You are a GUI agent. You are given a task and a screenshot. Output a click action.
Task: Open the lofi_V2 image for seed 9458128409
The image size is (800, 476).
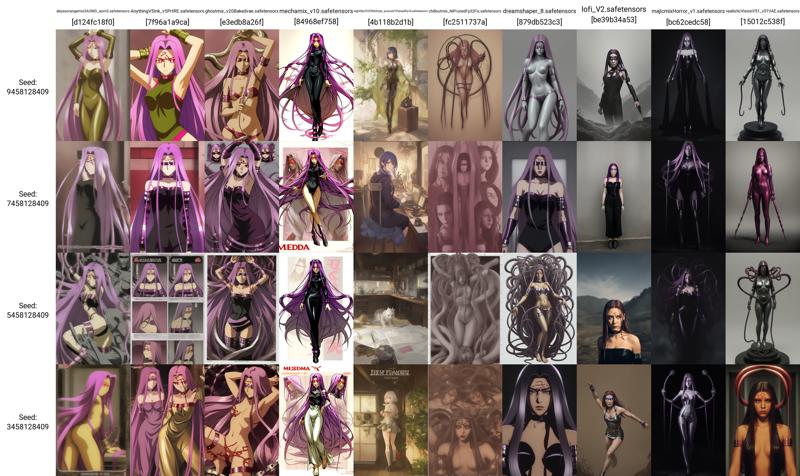pyautogui.click(x=614, y=85)
